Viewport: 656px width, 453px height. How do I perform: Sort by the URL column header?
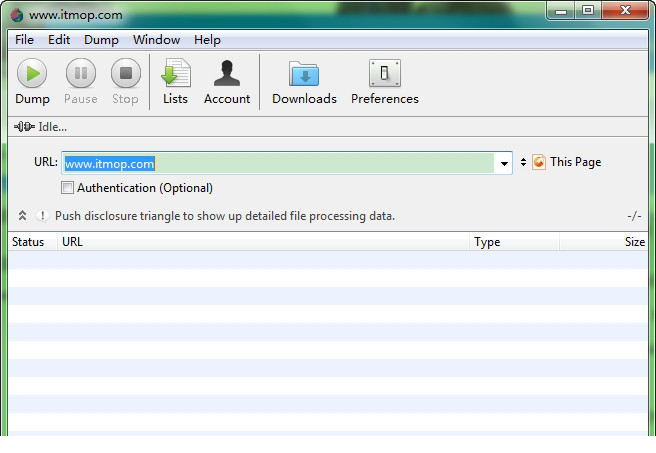tap(263, 242)
